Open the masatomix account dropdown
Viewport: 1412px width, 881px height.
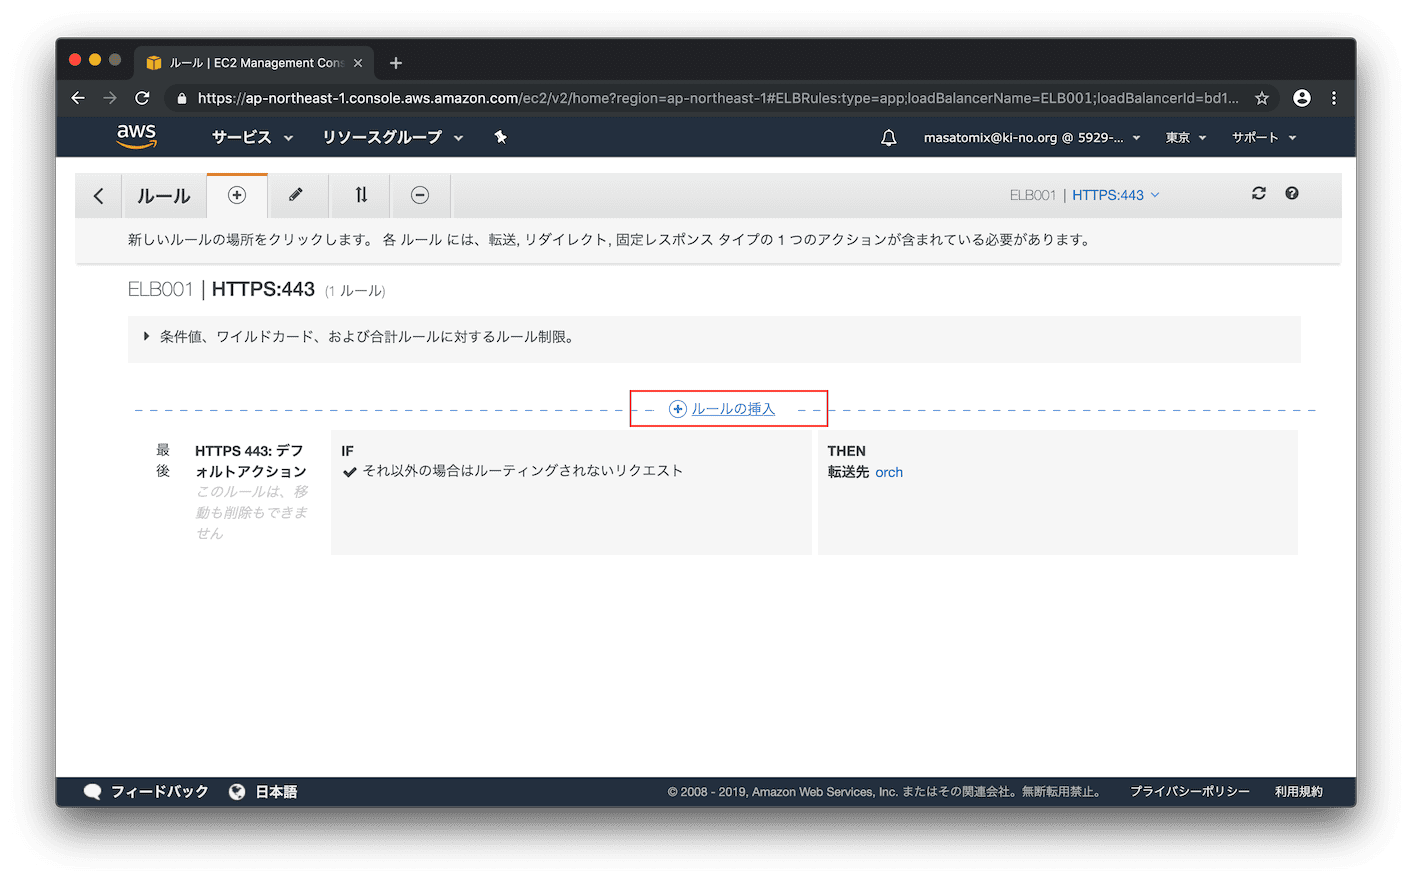click(x=1032, y=137)
